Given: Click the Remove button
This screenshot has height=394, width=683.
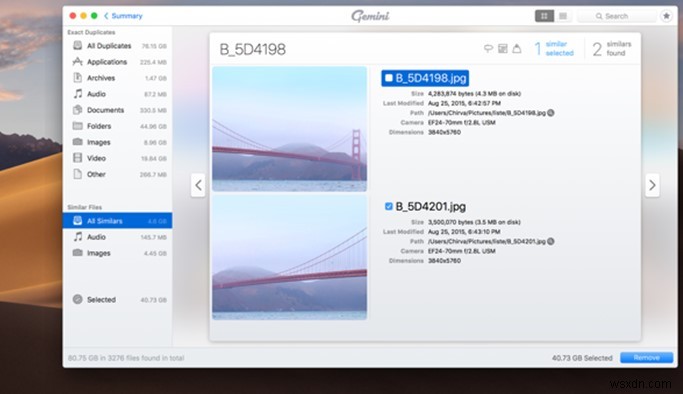Looking at the screenshot, I should (646, 357).
